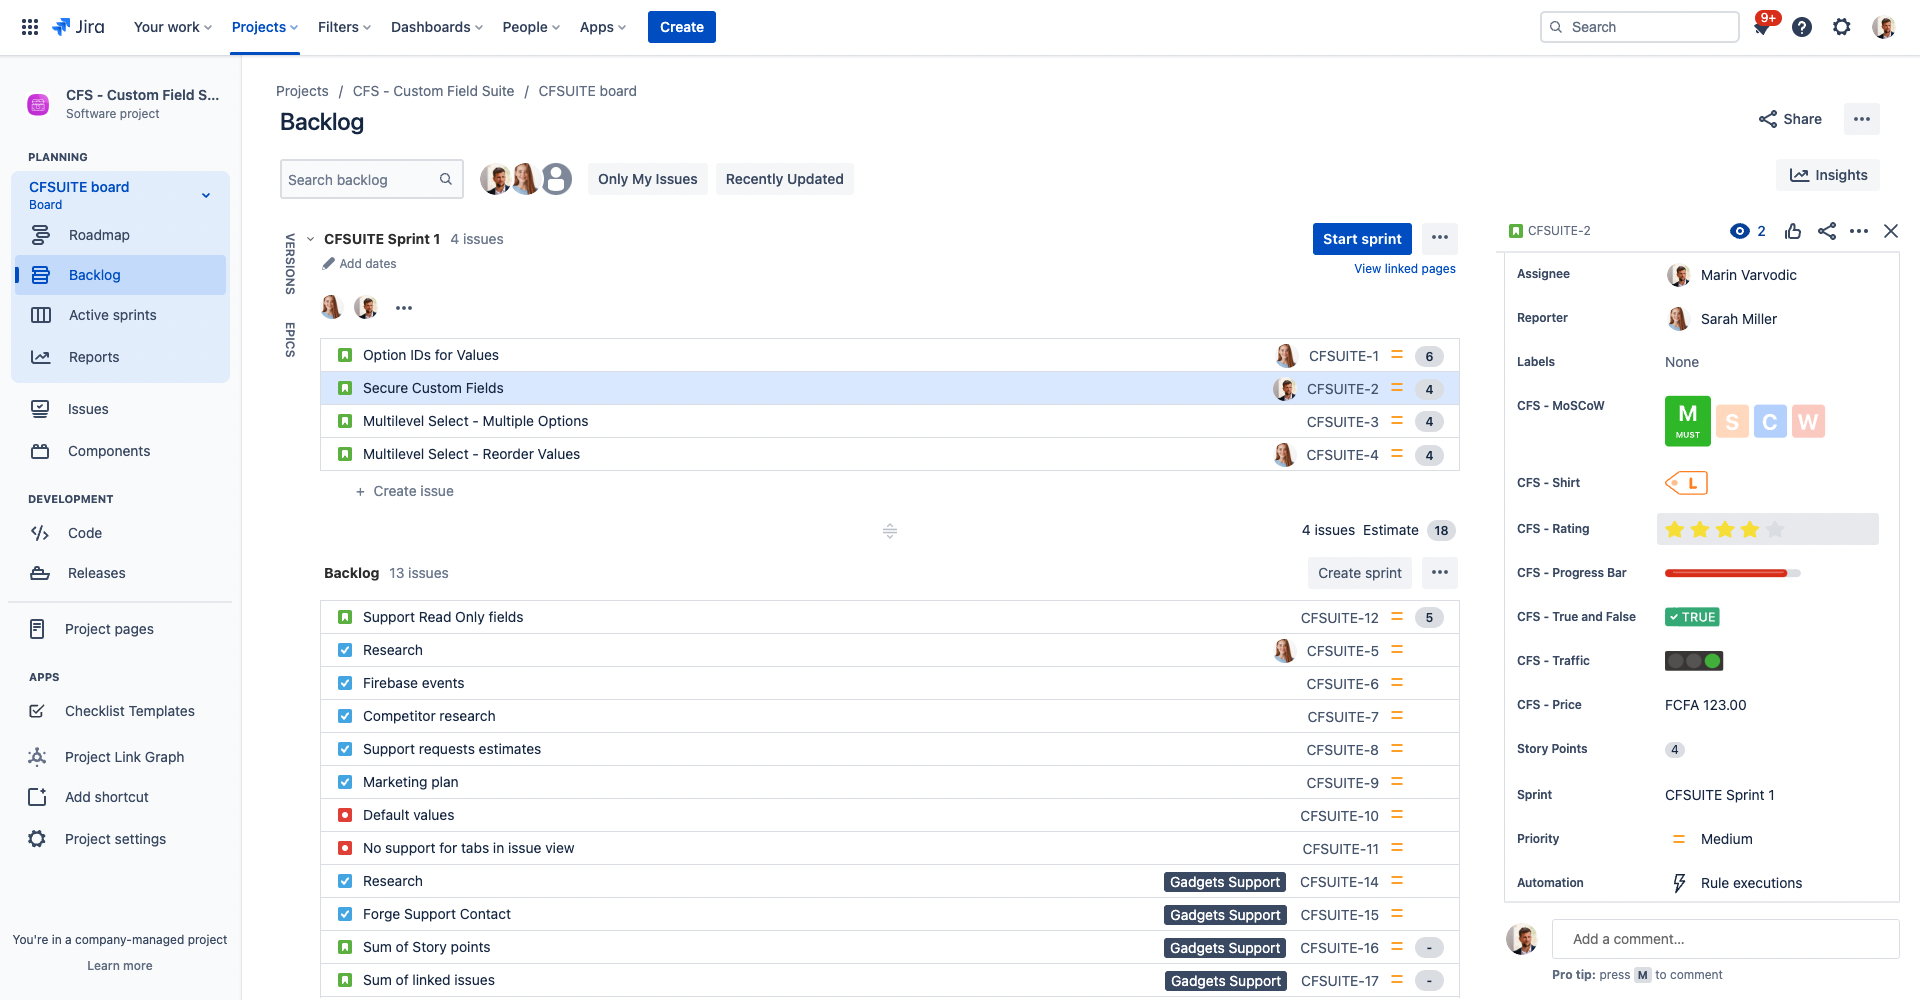1920x1000 pixels.
Task: Click the Rule executions lightning icon
Action: click(1679, 883)
